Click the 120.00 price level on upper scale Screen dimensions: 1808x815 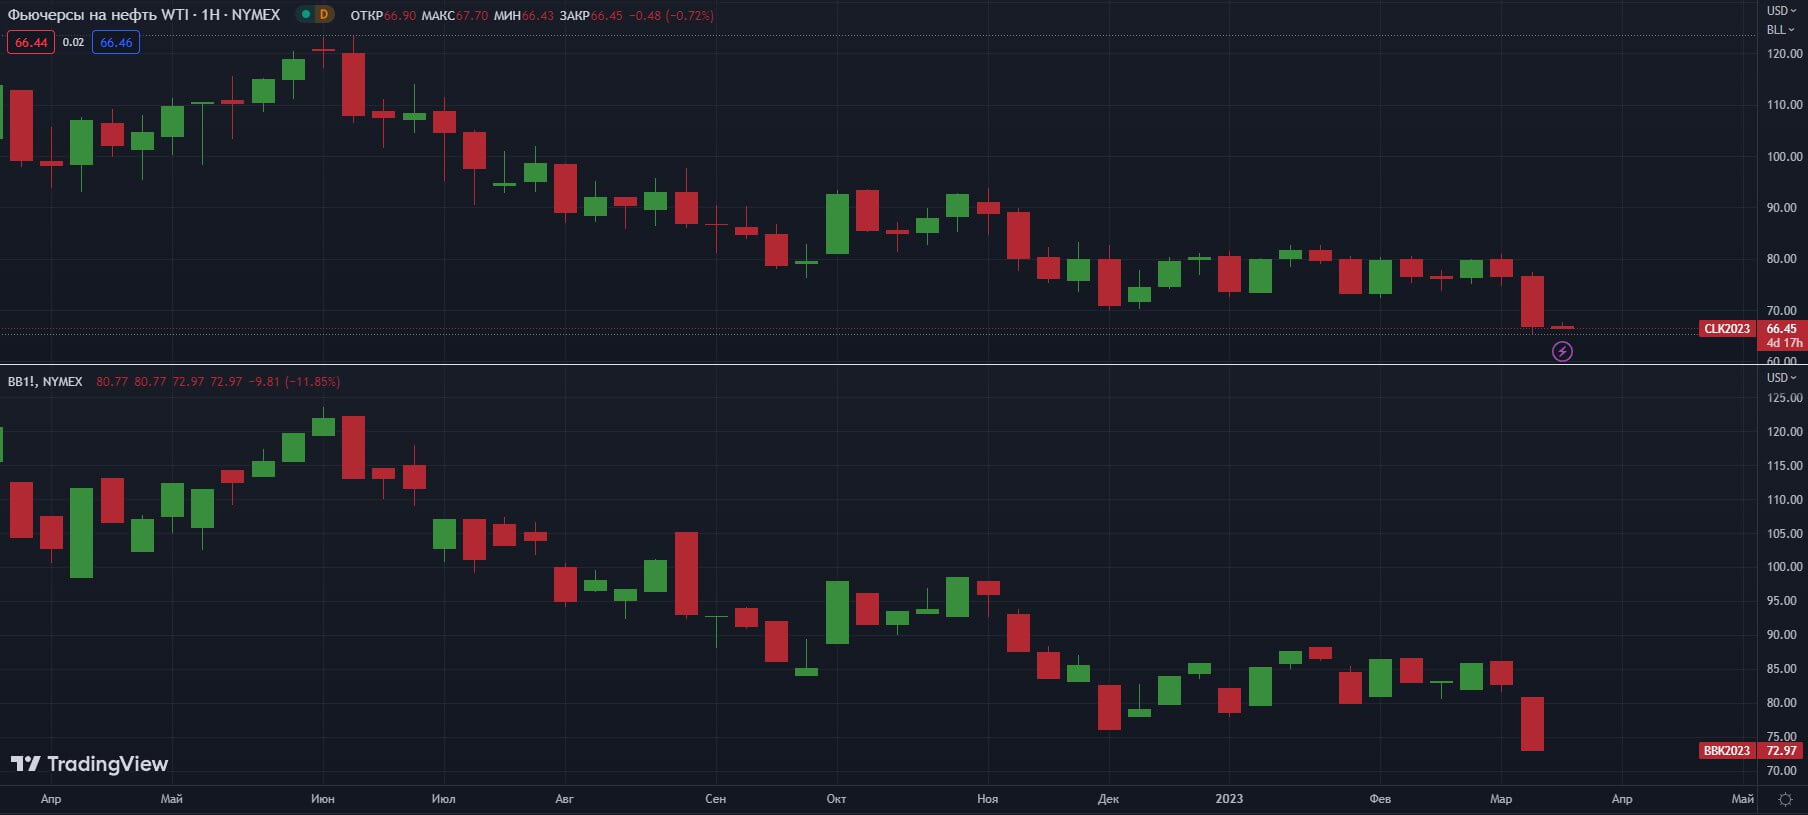(x=1784, y=54)
